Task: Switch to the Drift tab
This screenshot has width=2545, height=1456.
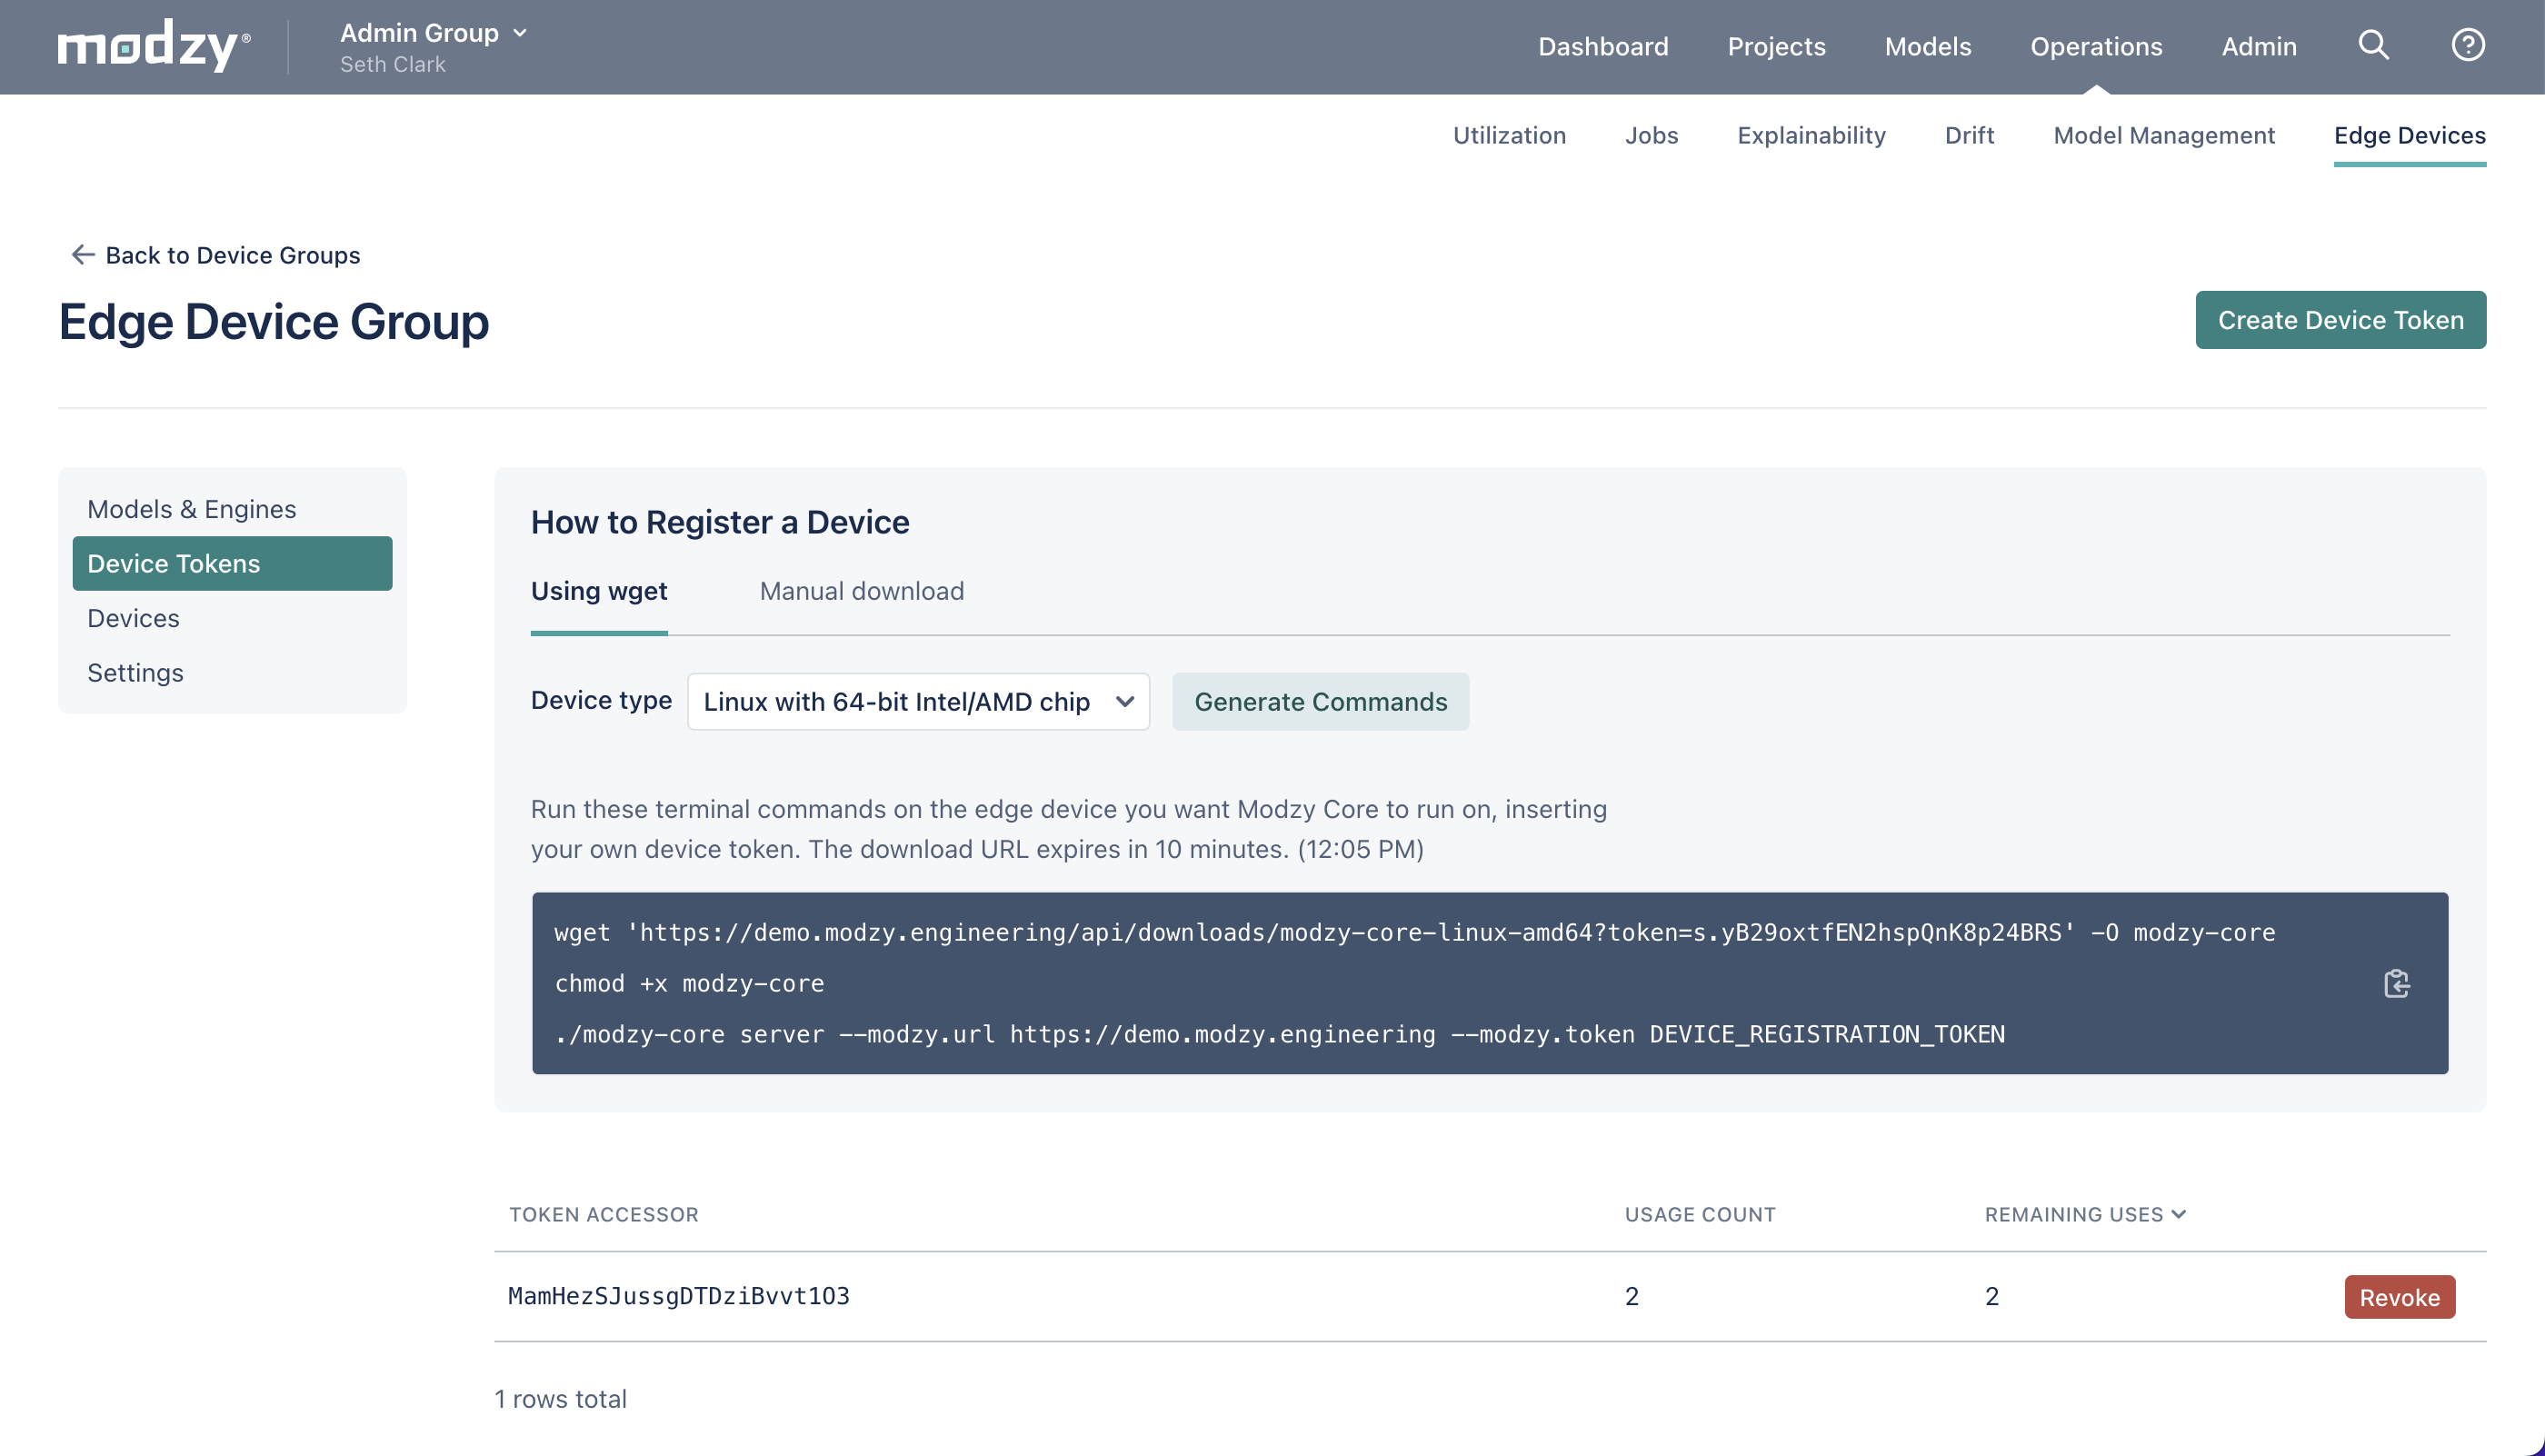Action: coord(1969,135)
